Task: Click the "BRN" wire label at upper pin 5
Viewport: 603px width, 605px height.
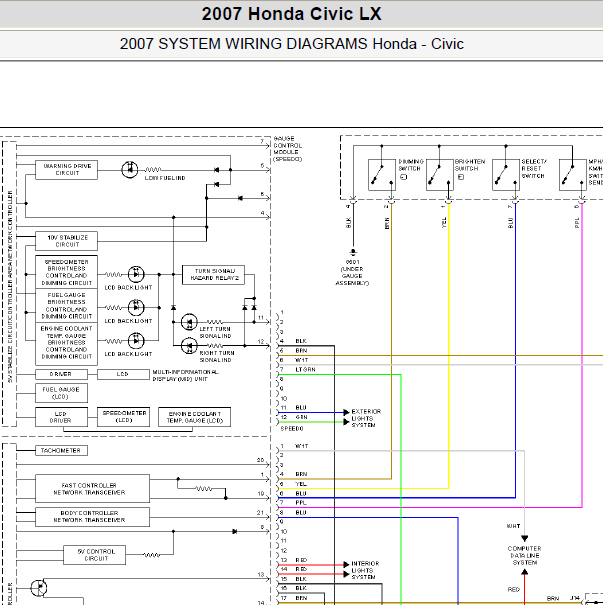Action: click(x=301, y=351)
